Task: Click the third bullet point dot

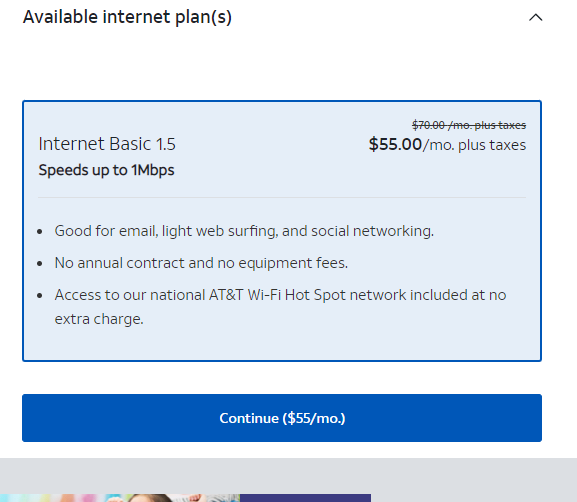Action: [40, 296]
